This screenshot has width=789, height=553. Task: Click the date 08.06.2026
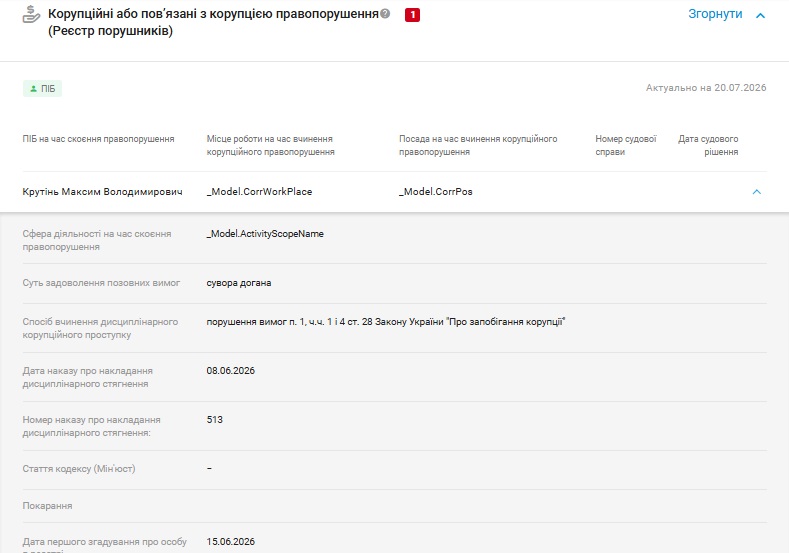click(x=230, y=371)
